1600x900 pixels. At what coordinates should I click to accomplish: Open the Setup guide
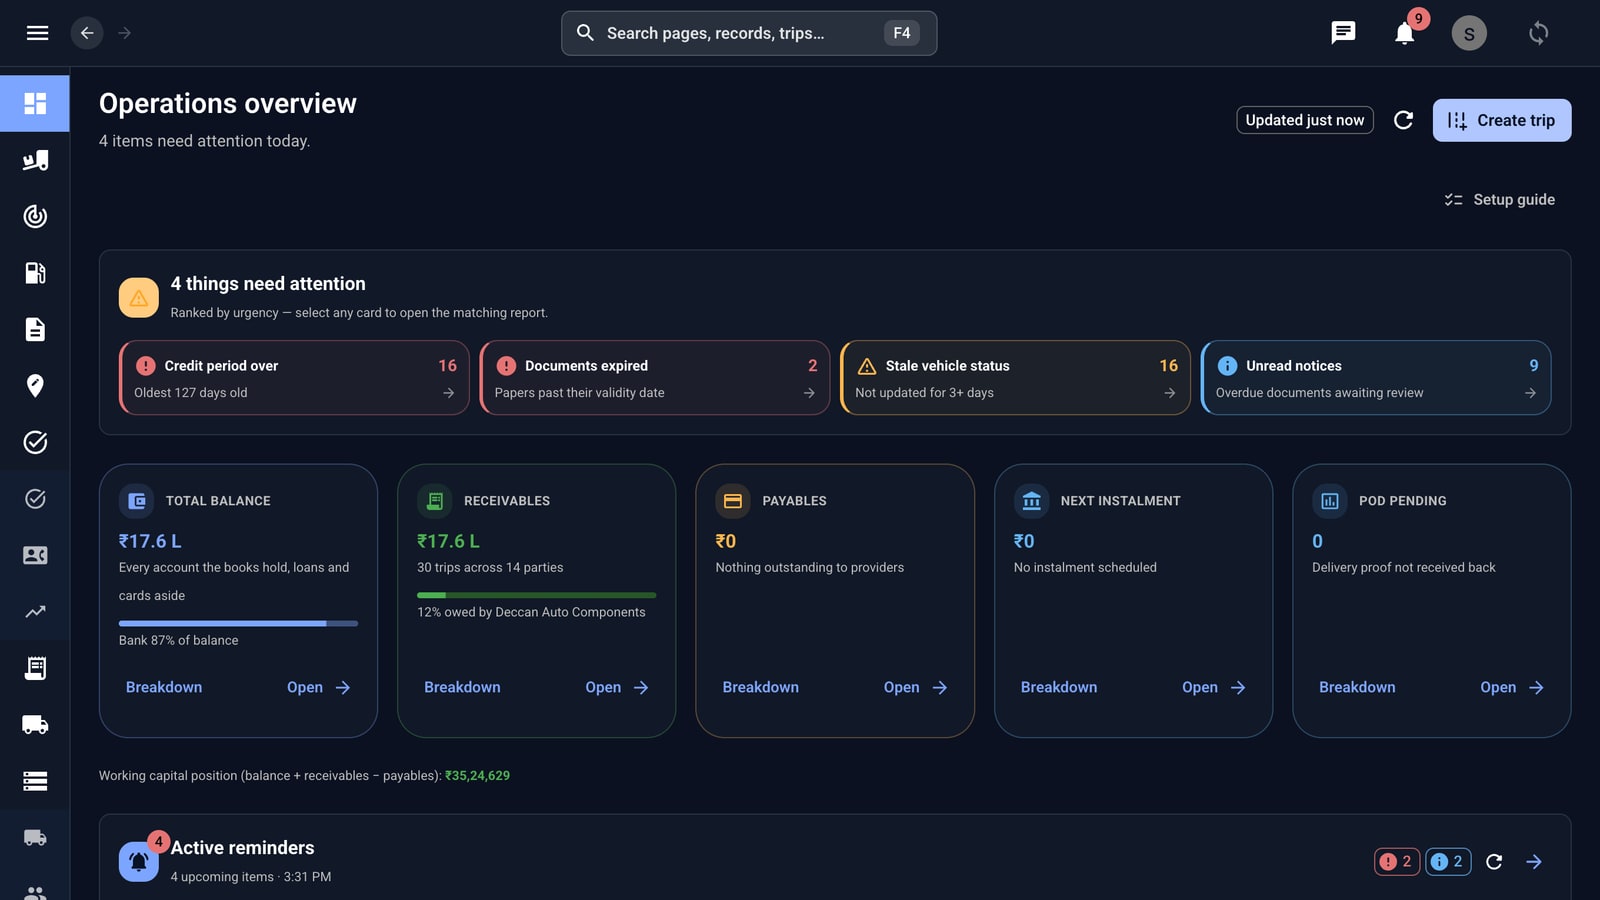click(1499, 200)
